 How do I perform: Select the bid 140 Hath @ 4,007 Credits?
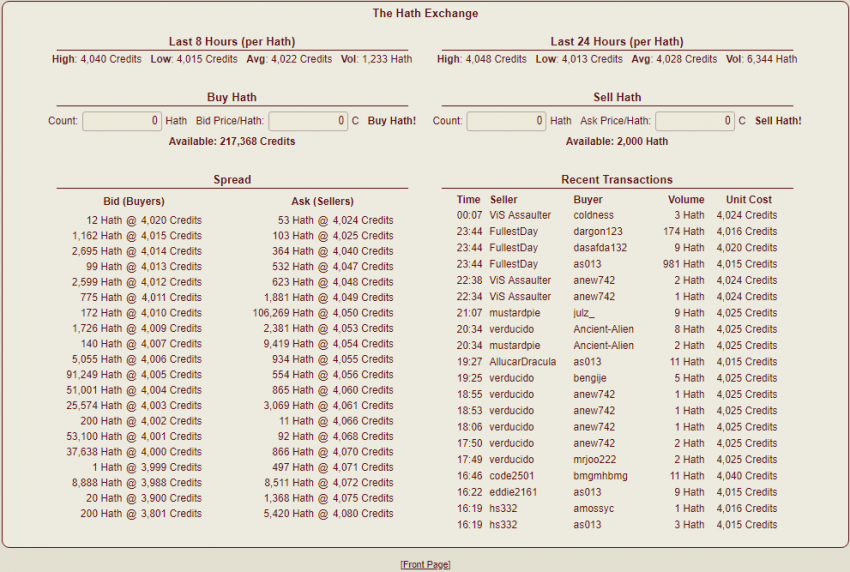(140, 344)
